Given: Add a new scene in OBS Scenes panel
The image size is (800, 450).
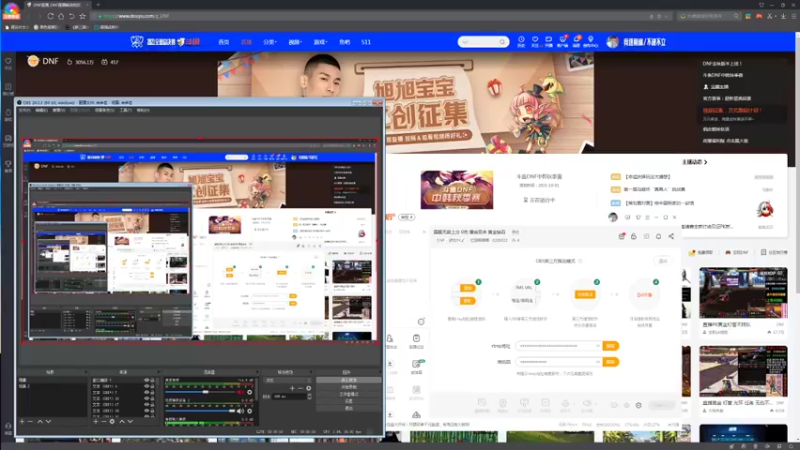Looking at the screenshot, I should [x=22, y=421].
